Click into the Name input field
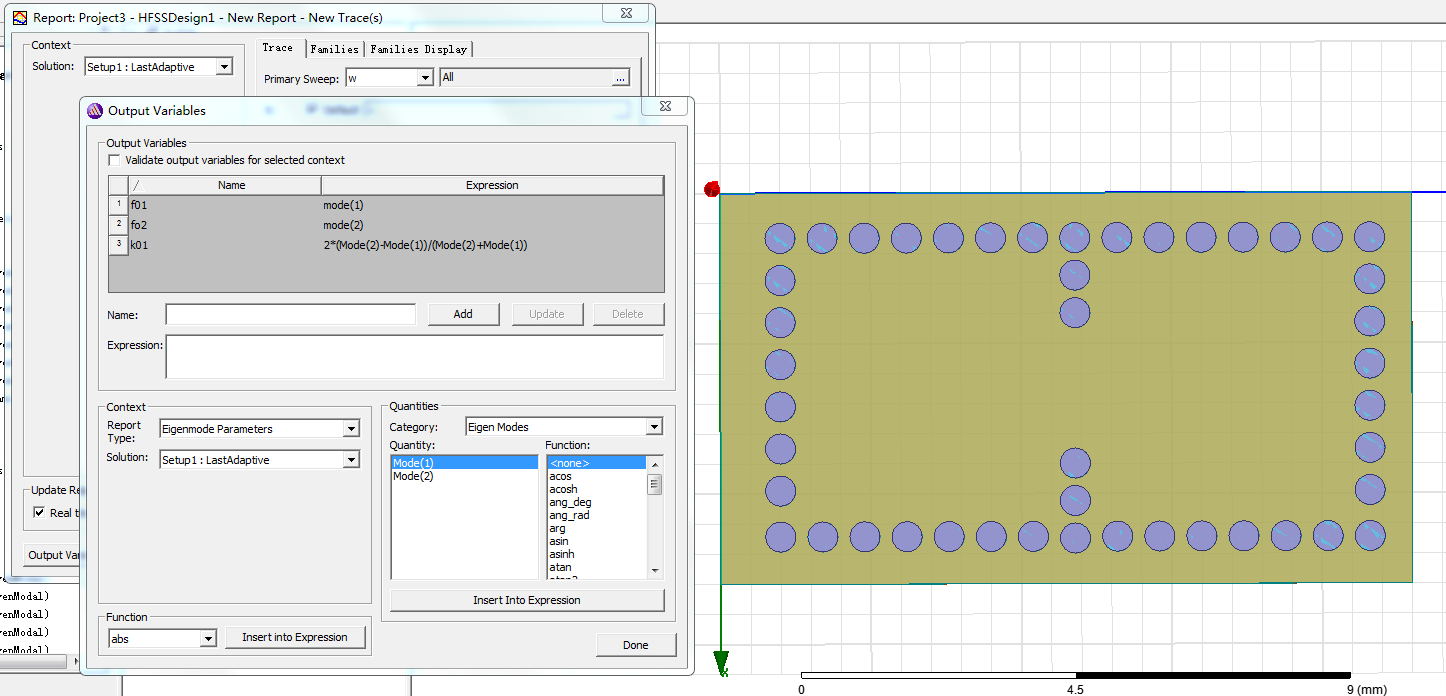 point(291,314)
